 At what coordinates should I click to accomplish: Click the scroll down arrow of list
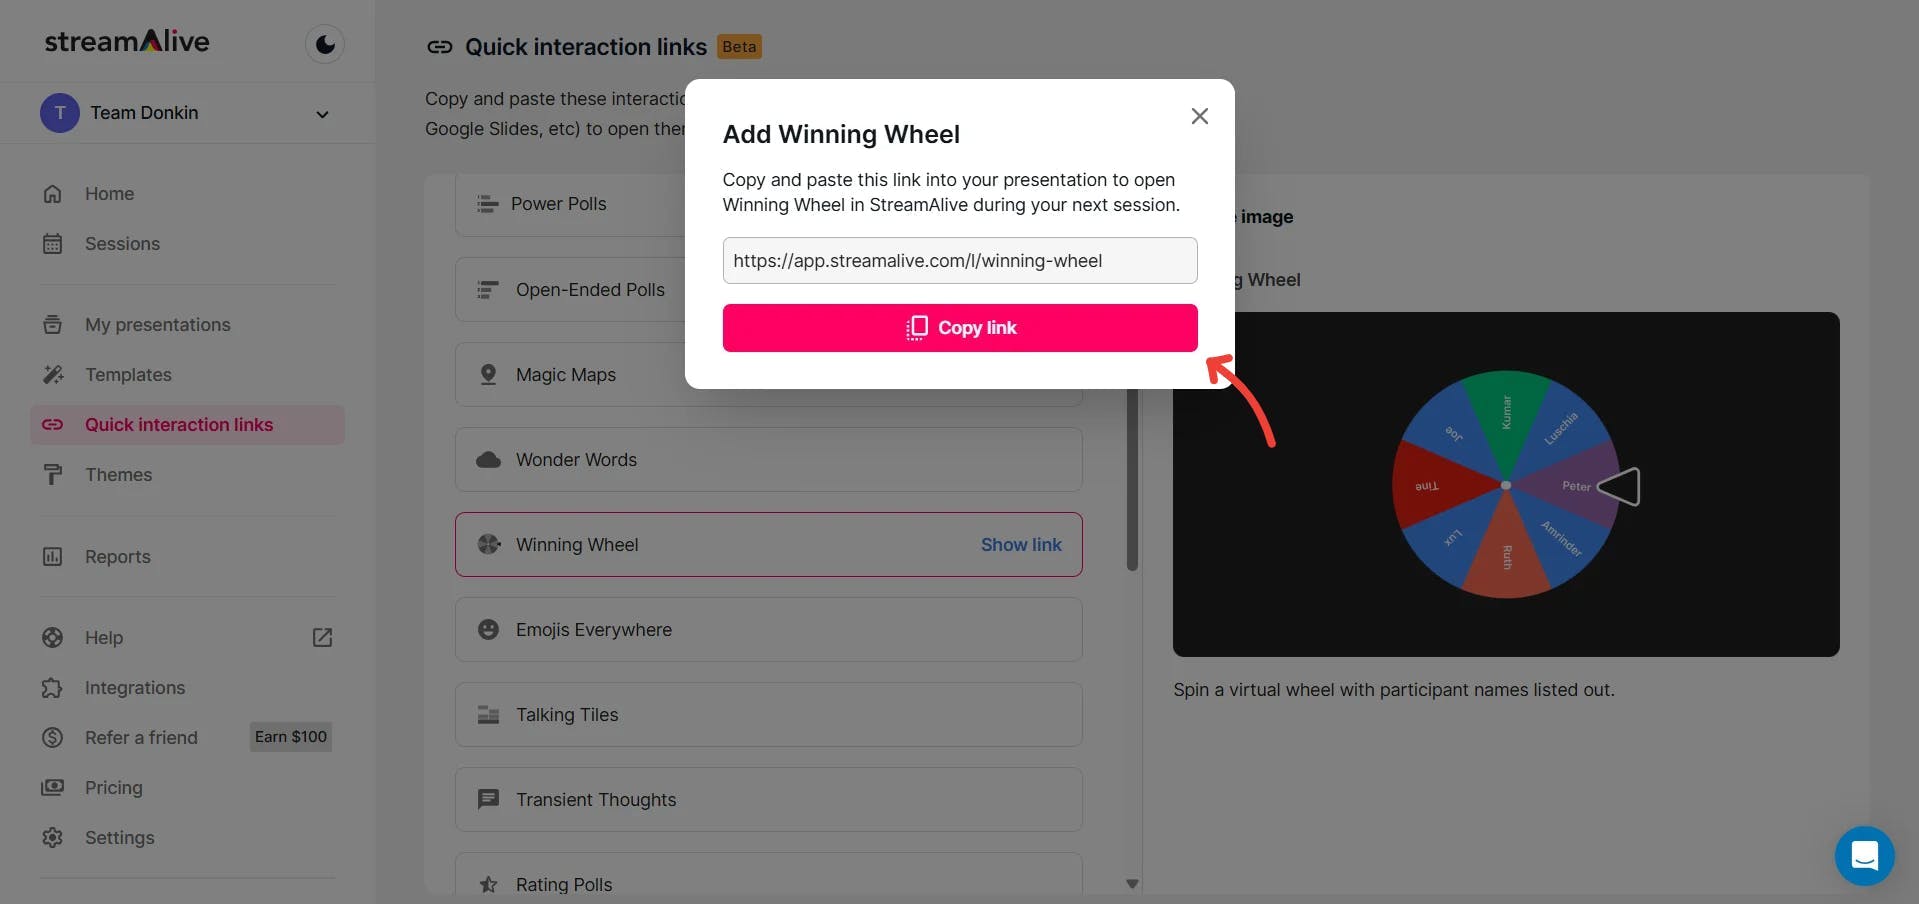click(x=1132, y=884)
